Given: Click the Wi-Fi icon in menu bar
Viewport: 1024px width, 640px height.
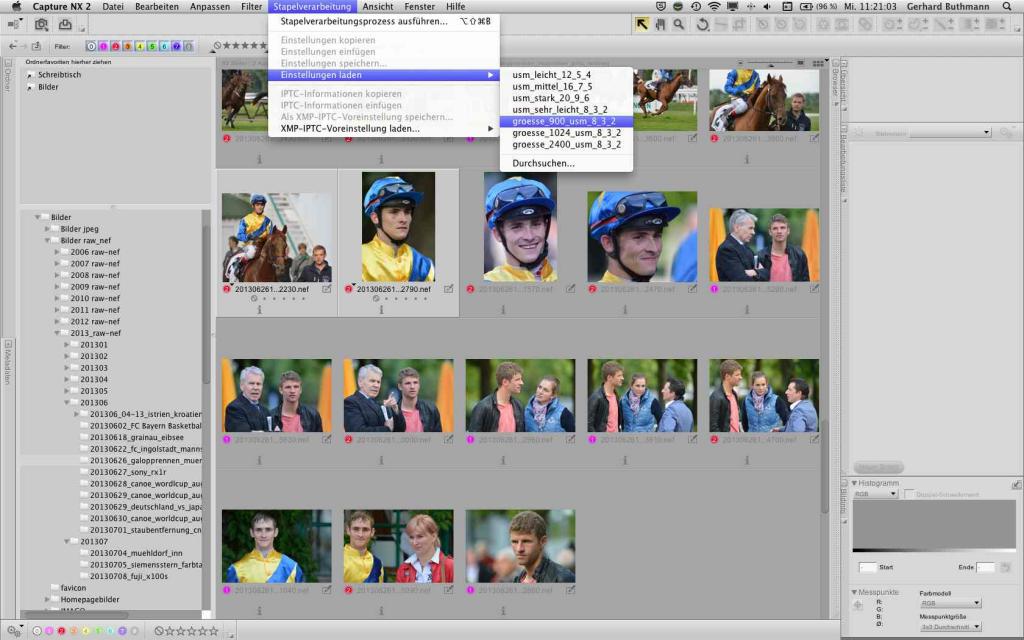Looking at the screenshot, I should click(x=714, y=7).
